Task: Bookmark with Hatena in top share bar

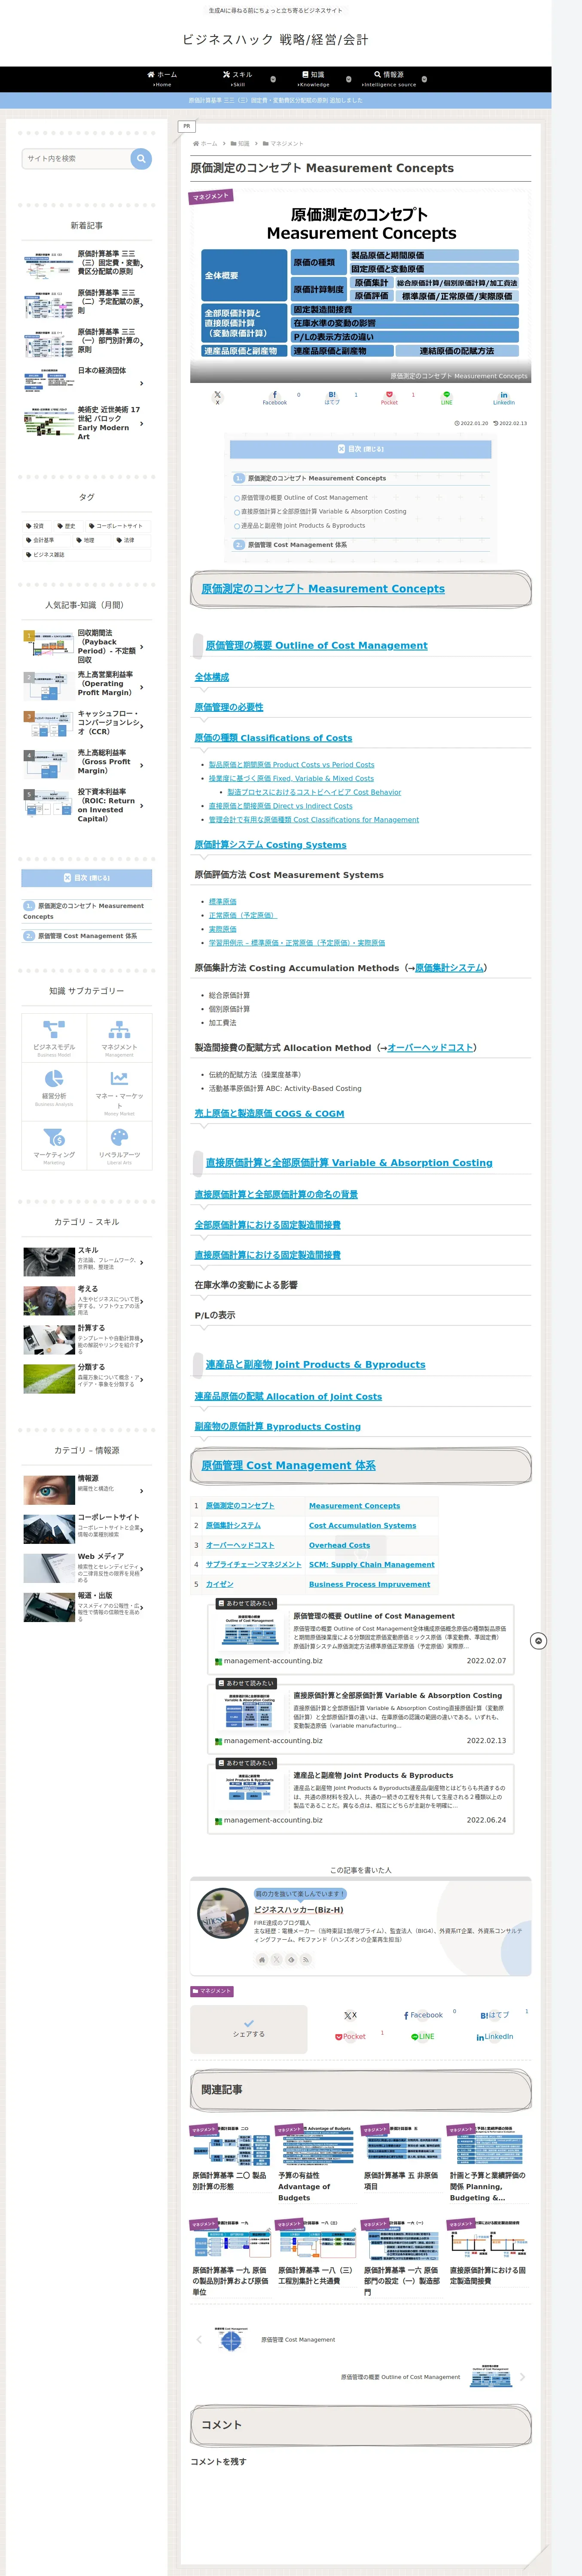Action: pyautogui.click(x=332, y=397)
